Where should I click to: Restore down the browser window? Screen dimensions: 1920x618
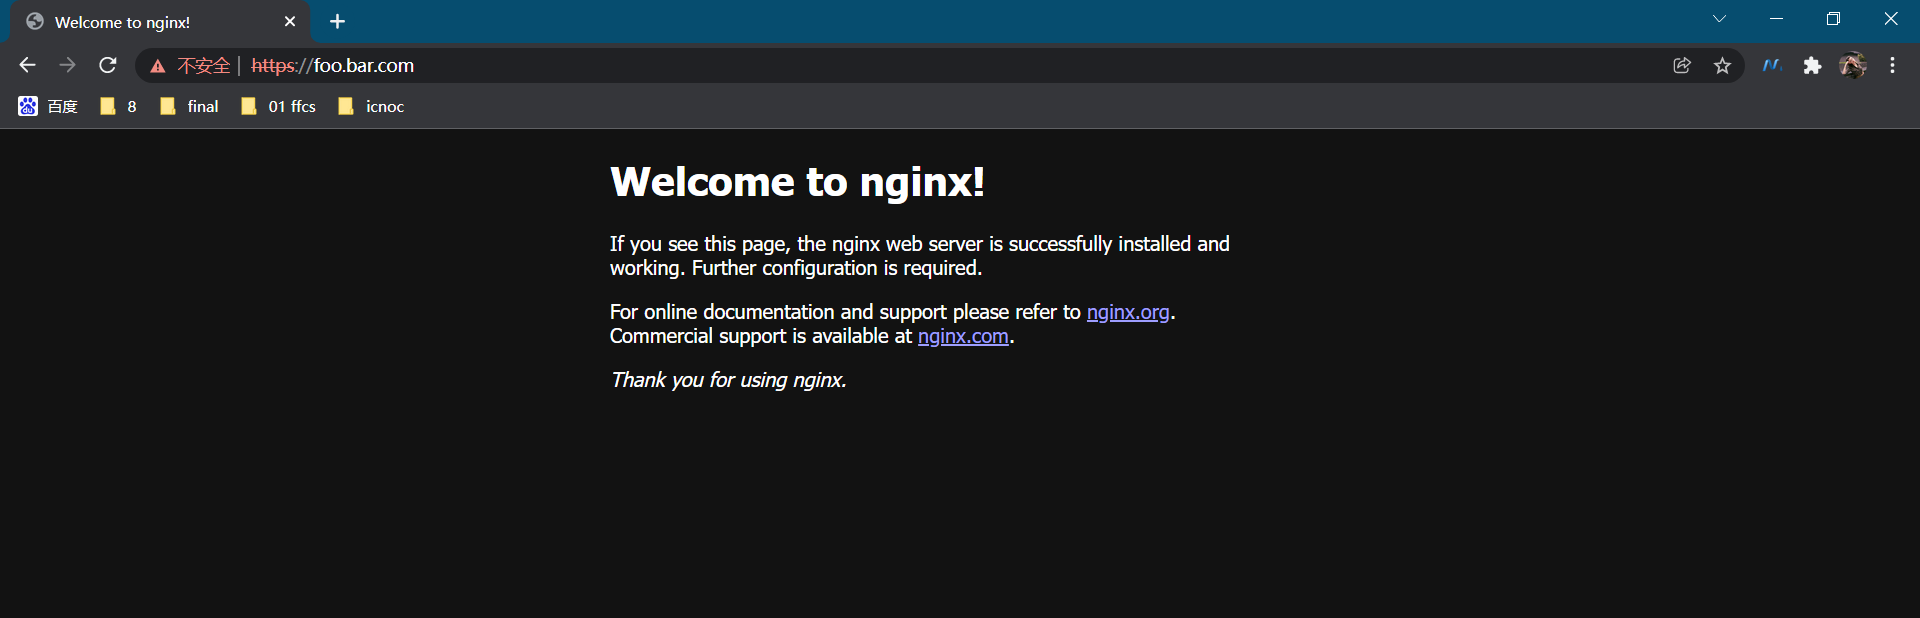(x=1833, y=19)
